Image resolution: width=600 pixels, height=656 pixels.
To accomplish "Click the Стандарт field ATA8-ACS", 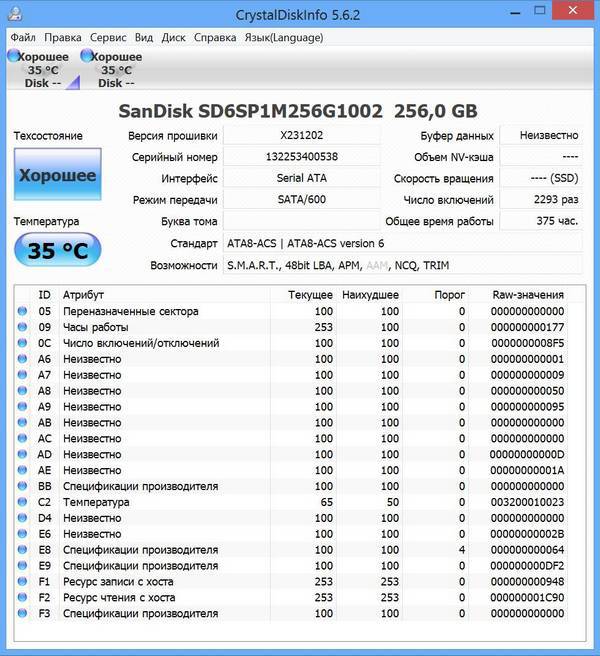I will point(403,243).
